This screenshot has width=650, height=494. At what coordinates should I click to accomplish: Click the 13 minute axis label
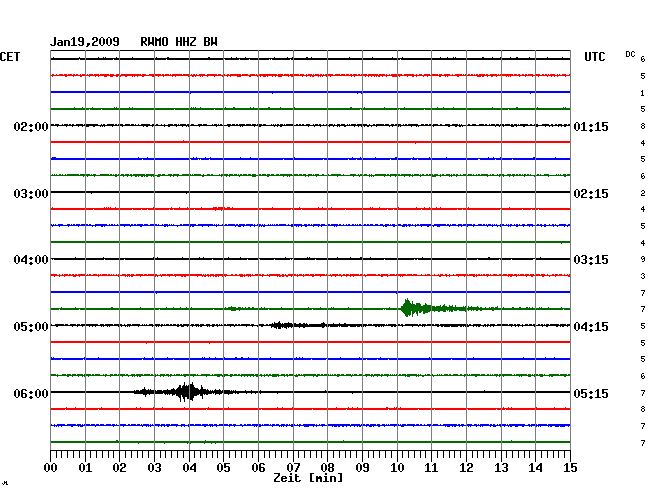coord(501,468)
